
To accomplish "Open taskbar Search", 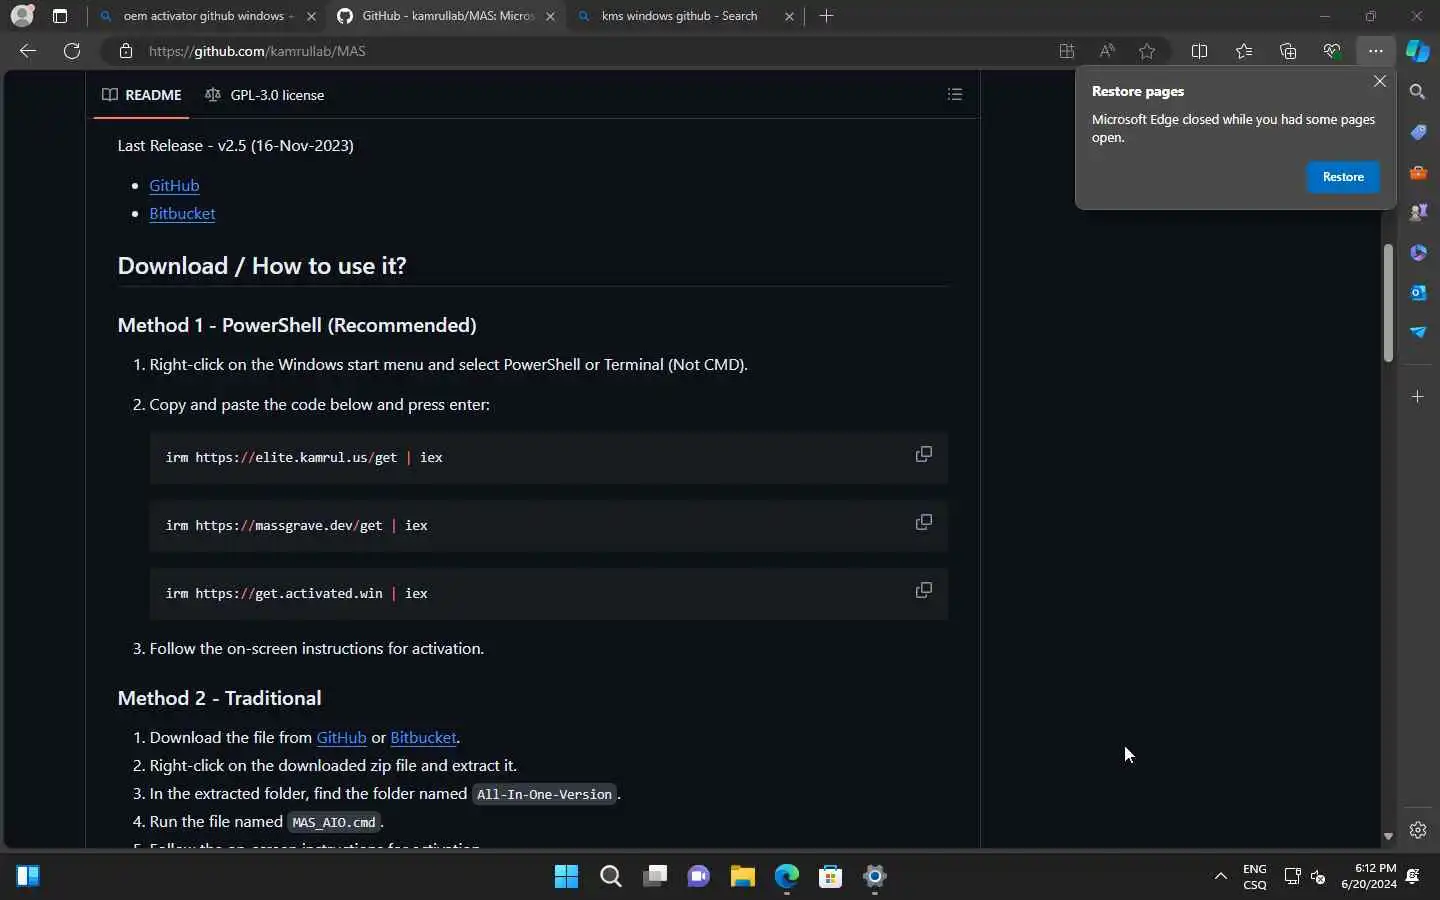I will [x=611, y=876].
